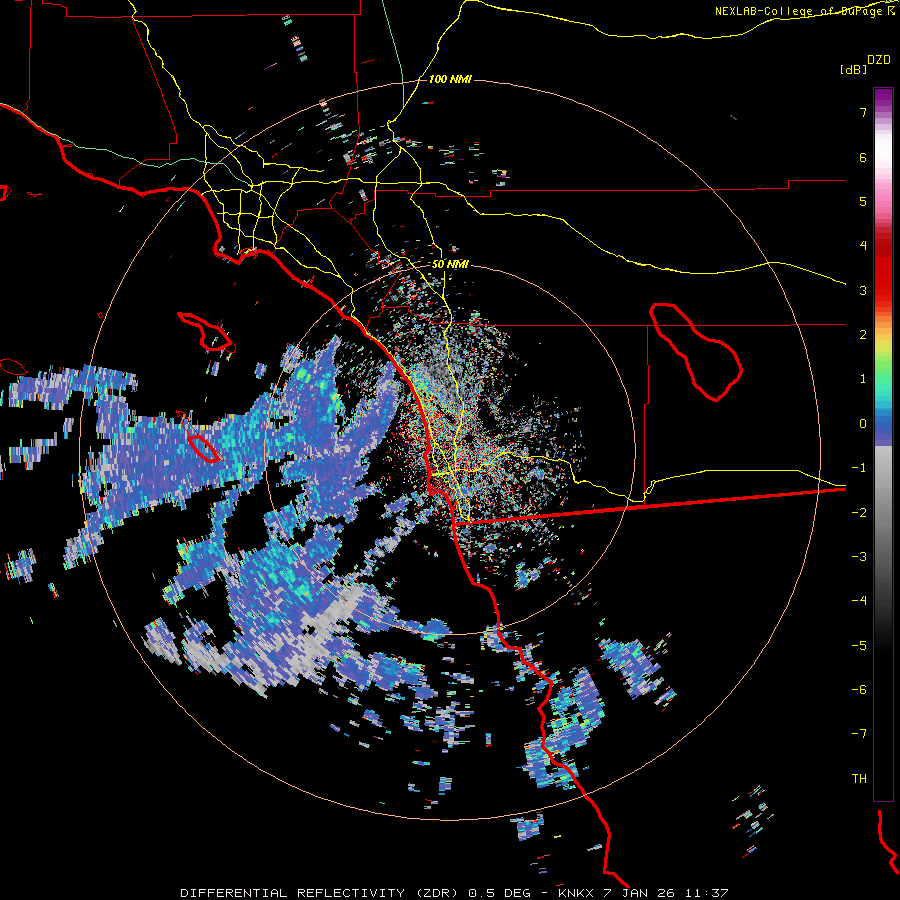Select the -7 dB scale label
Screen dimensions: 900x900
point(859,734)
